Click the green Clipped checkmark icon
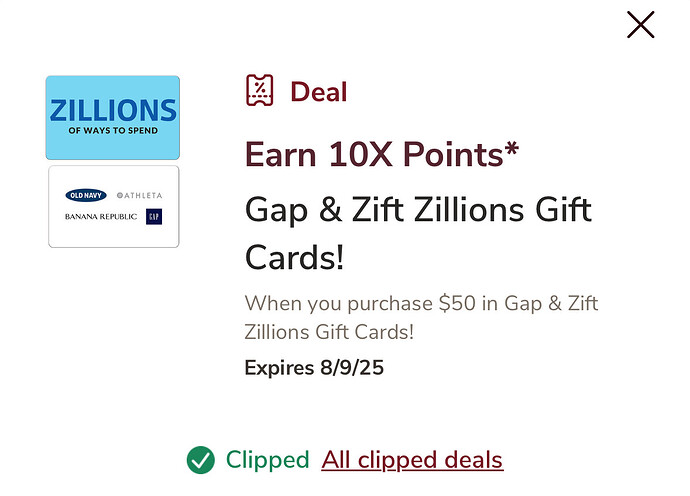Viewport: 690px width, 496px height. click(x=201, y=460)
